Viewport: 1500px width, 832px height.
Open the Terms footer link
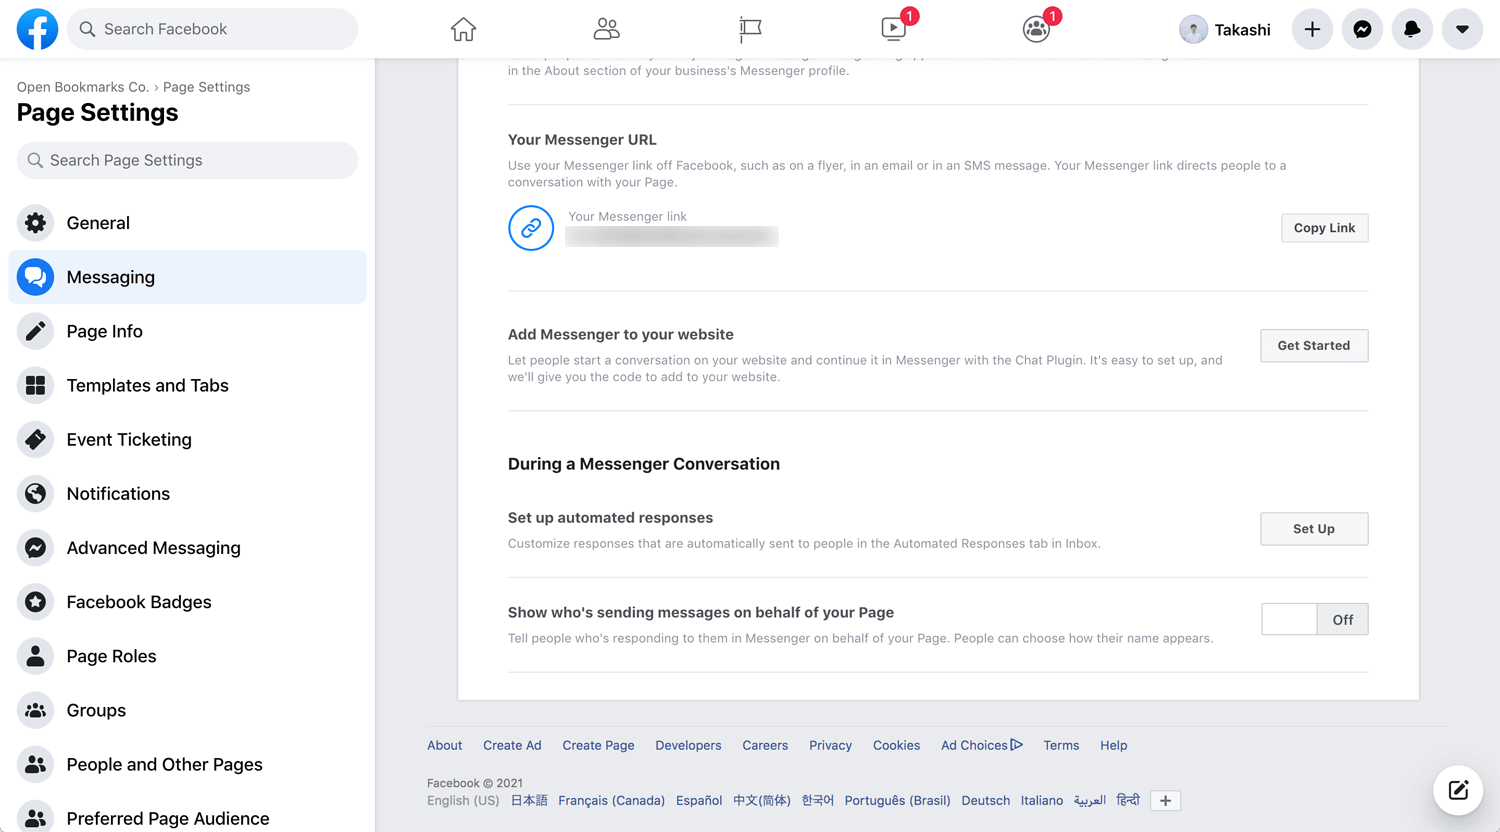pyautogui.click(x=1061, y=745)
